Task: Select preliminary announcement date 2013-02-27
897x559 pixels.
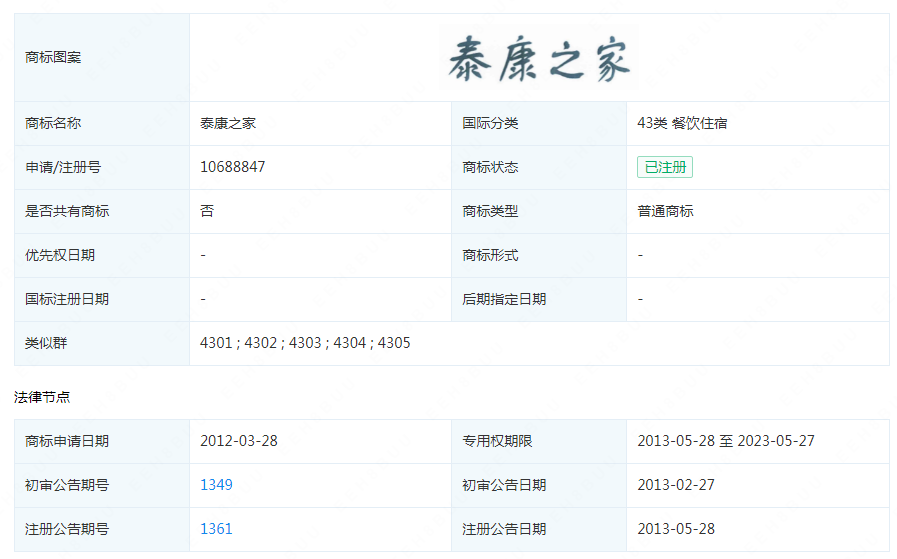Action: click(676, 485)
